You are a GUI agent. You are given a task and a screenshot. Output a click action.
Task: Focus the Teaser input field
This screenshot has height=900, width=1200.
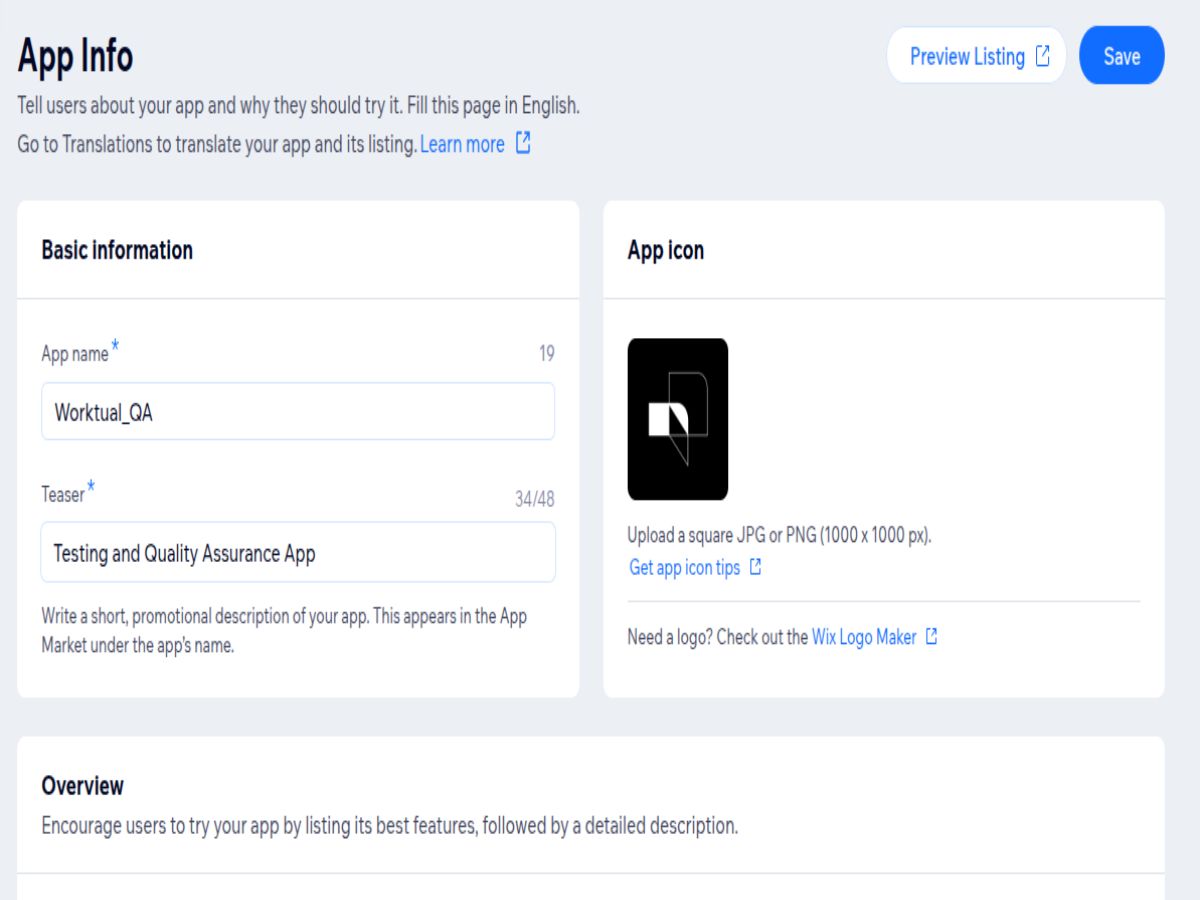pos(298,552)
